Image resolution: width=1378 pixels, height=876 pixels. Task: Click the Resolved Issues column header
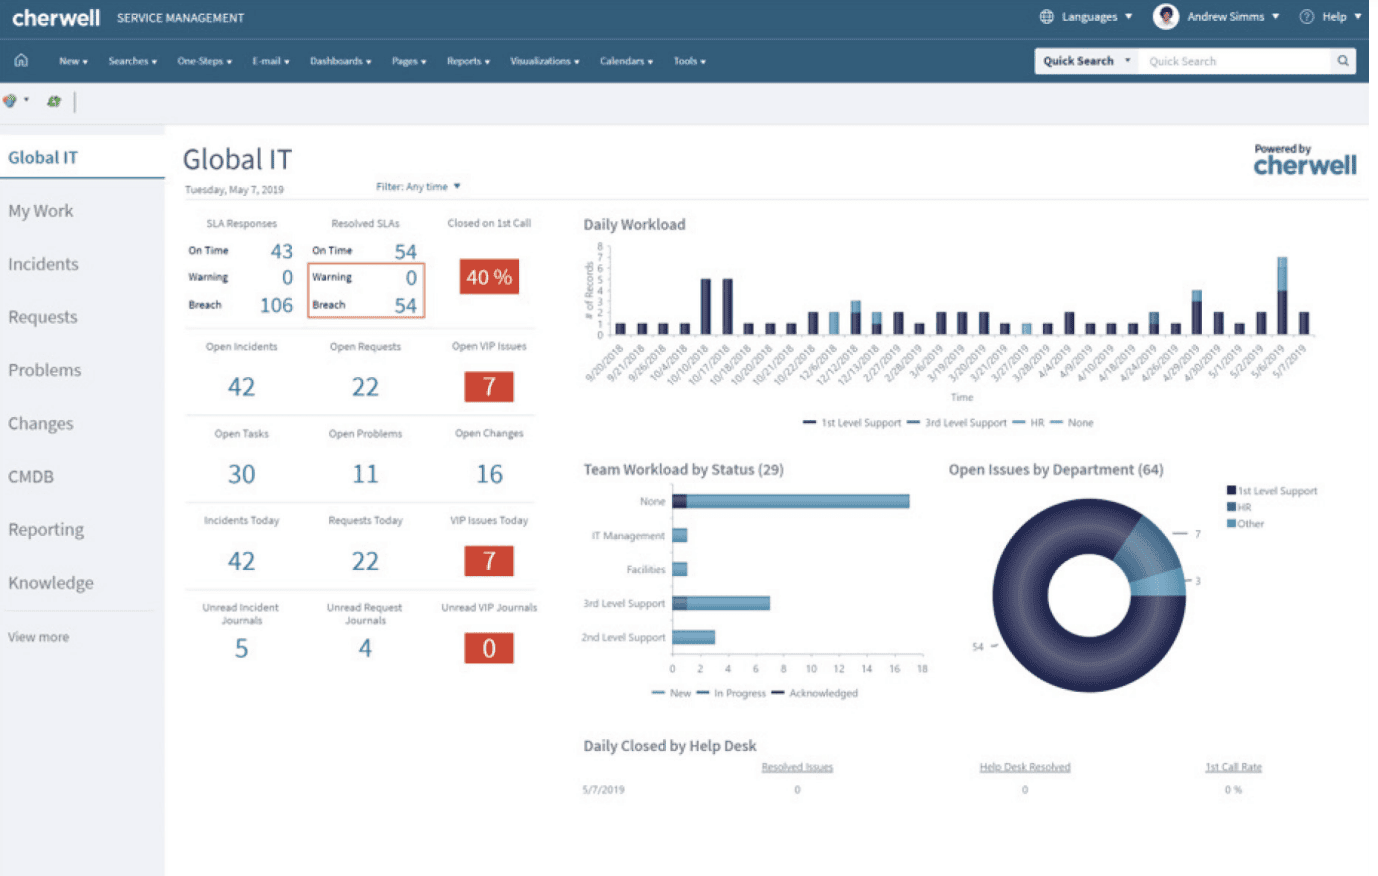pyautogui.click(x=797, y=767)
